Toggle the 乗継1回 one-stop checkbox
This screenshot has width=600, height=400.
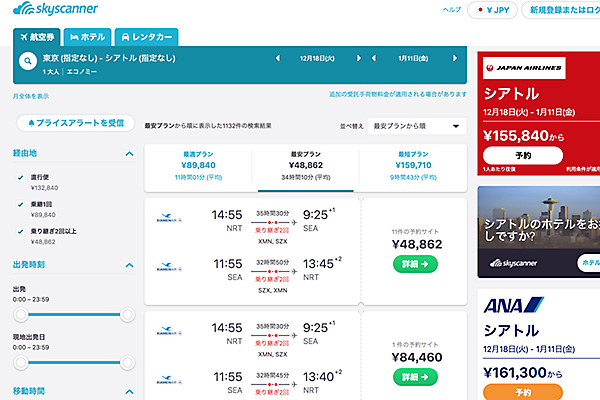(20, 204)
